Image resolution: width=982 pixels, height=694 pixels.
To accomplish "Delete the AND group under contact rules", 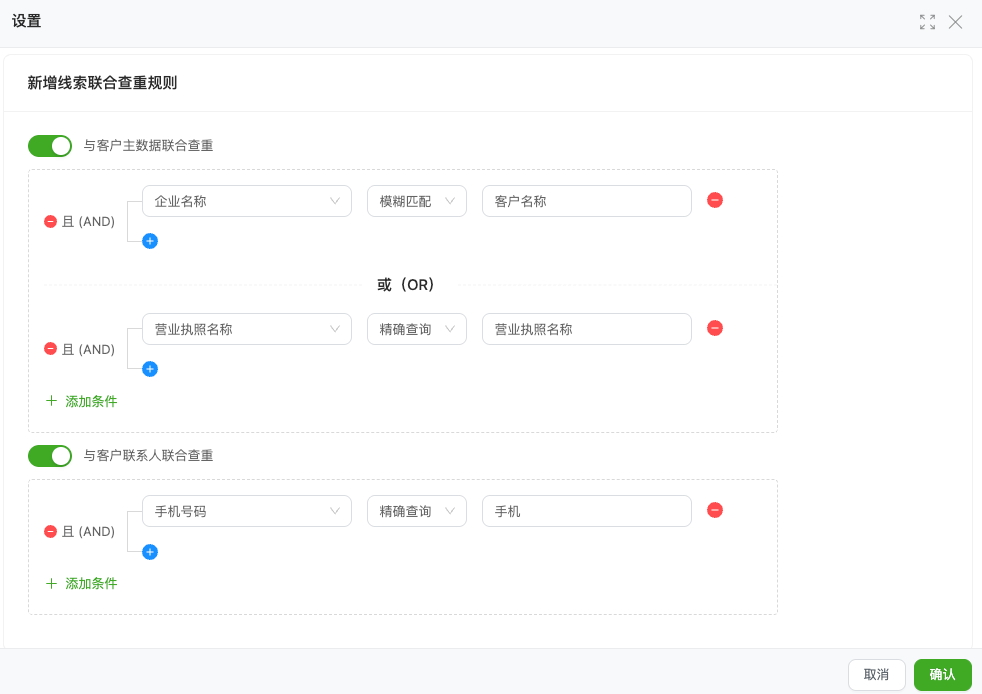I will coord(51,532).
